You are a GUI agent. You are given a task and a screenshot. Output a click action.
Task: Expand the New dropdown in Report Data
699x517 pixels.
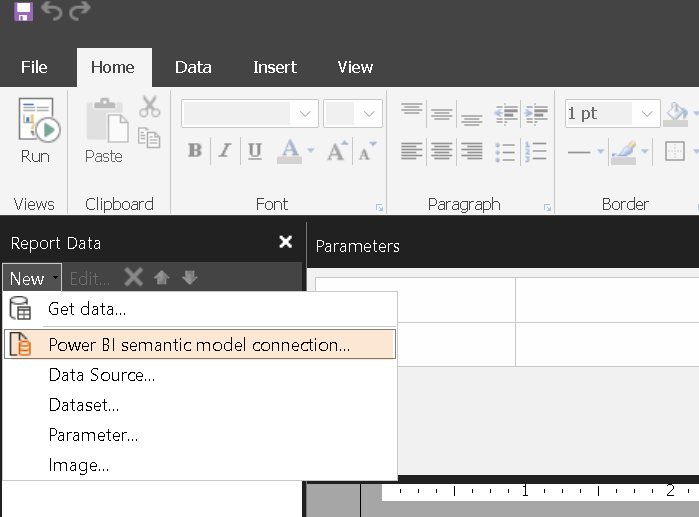(x=32, y=279)
